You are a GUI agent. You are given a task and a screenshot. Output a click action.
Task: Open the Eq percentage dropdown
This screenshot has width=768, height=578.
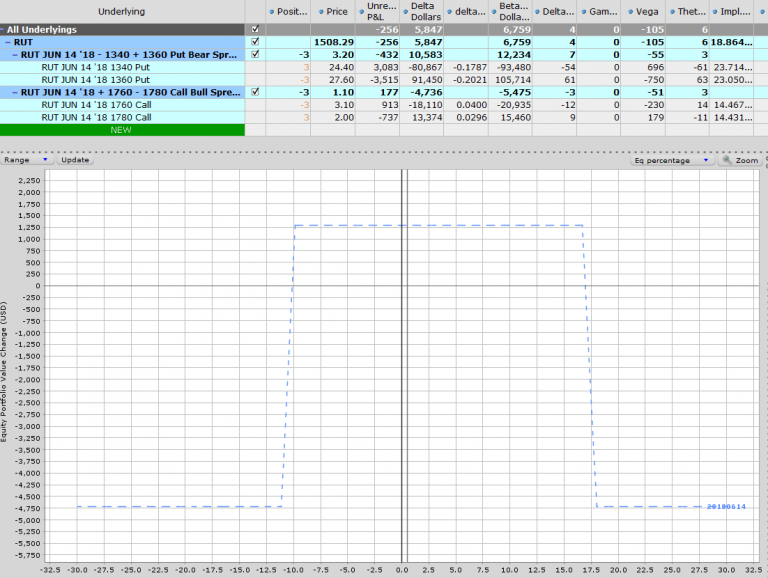point(672,160)
